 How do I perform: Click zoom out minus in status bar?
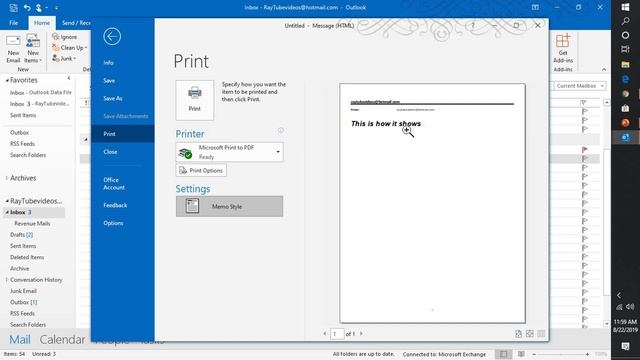click(x=534, y=354)
